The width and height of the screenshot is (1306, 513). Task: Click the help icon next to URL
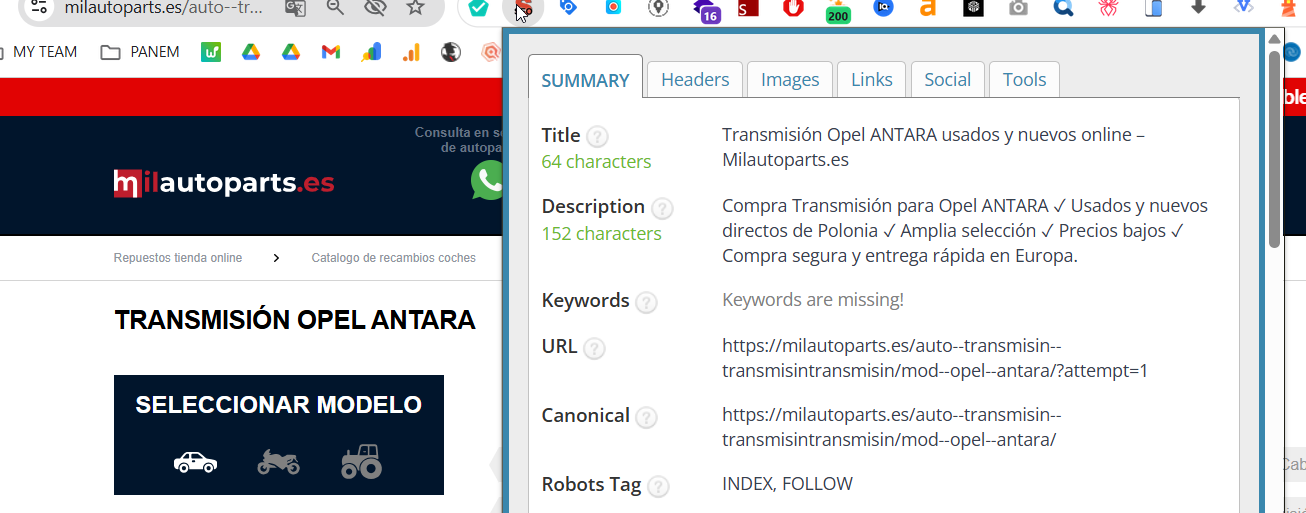pyautogui.click(x=594, y=349)
